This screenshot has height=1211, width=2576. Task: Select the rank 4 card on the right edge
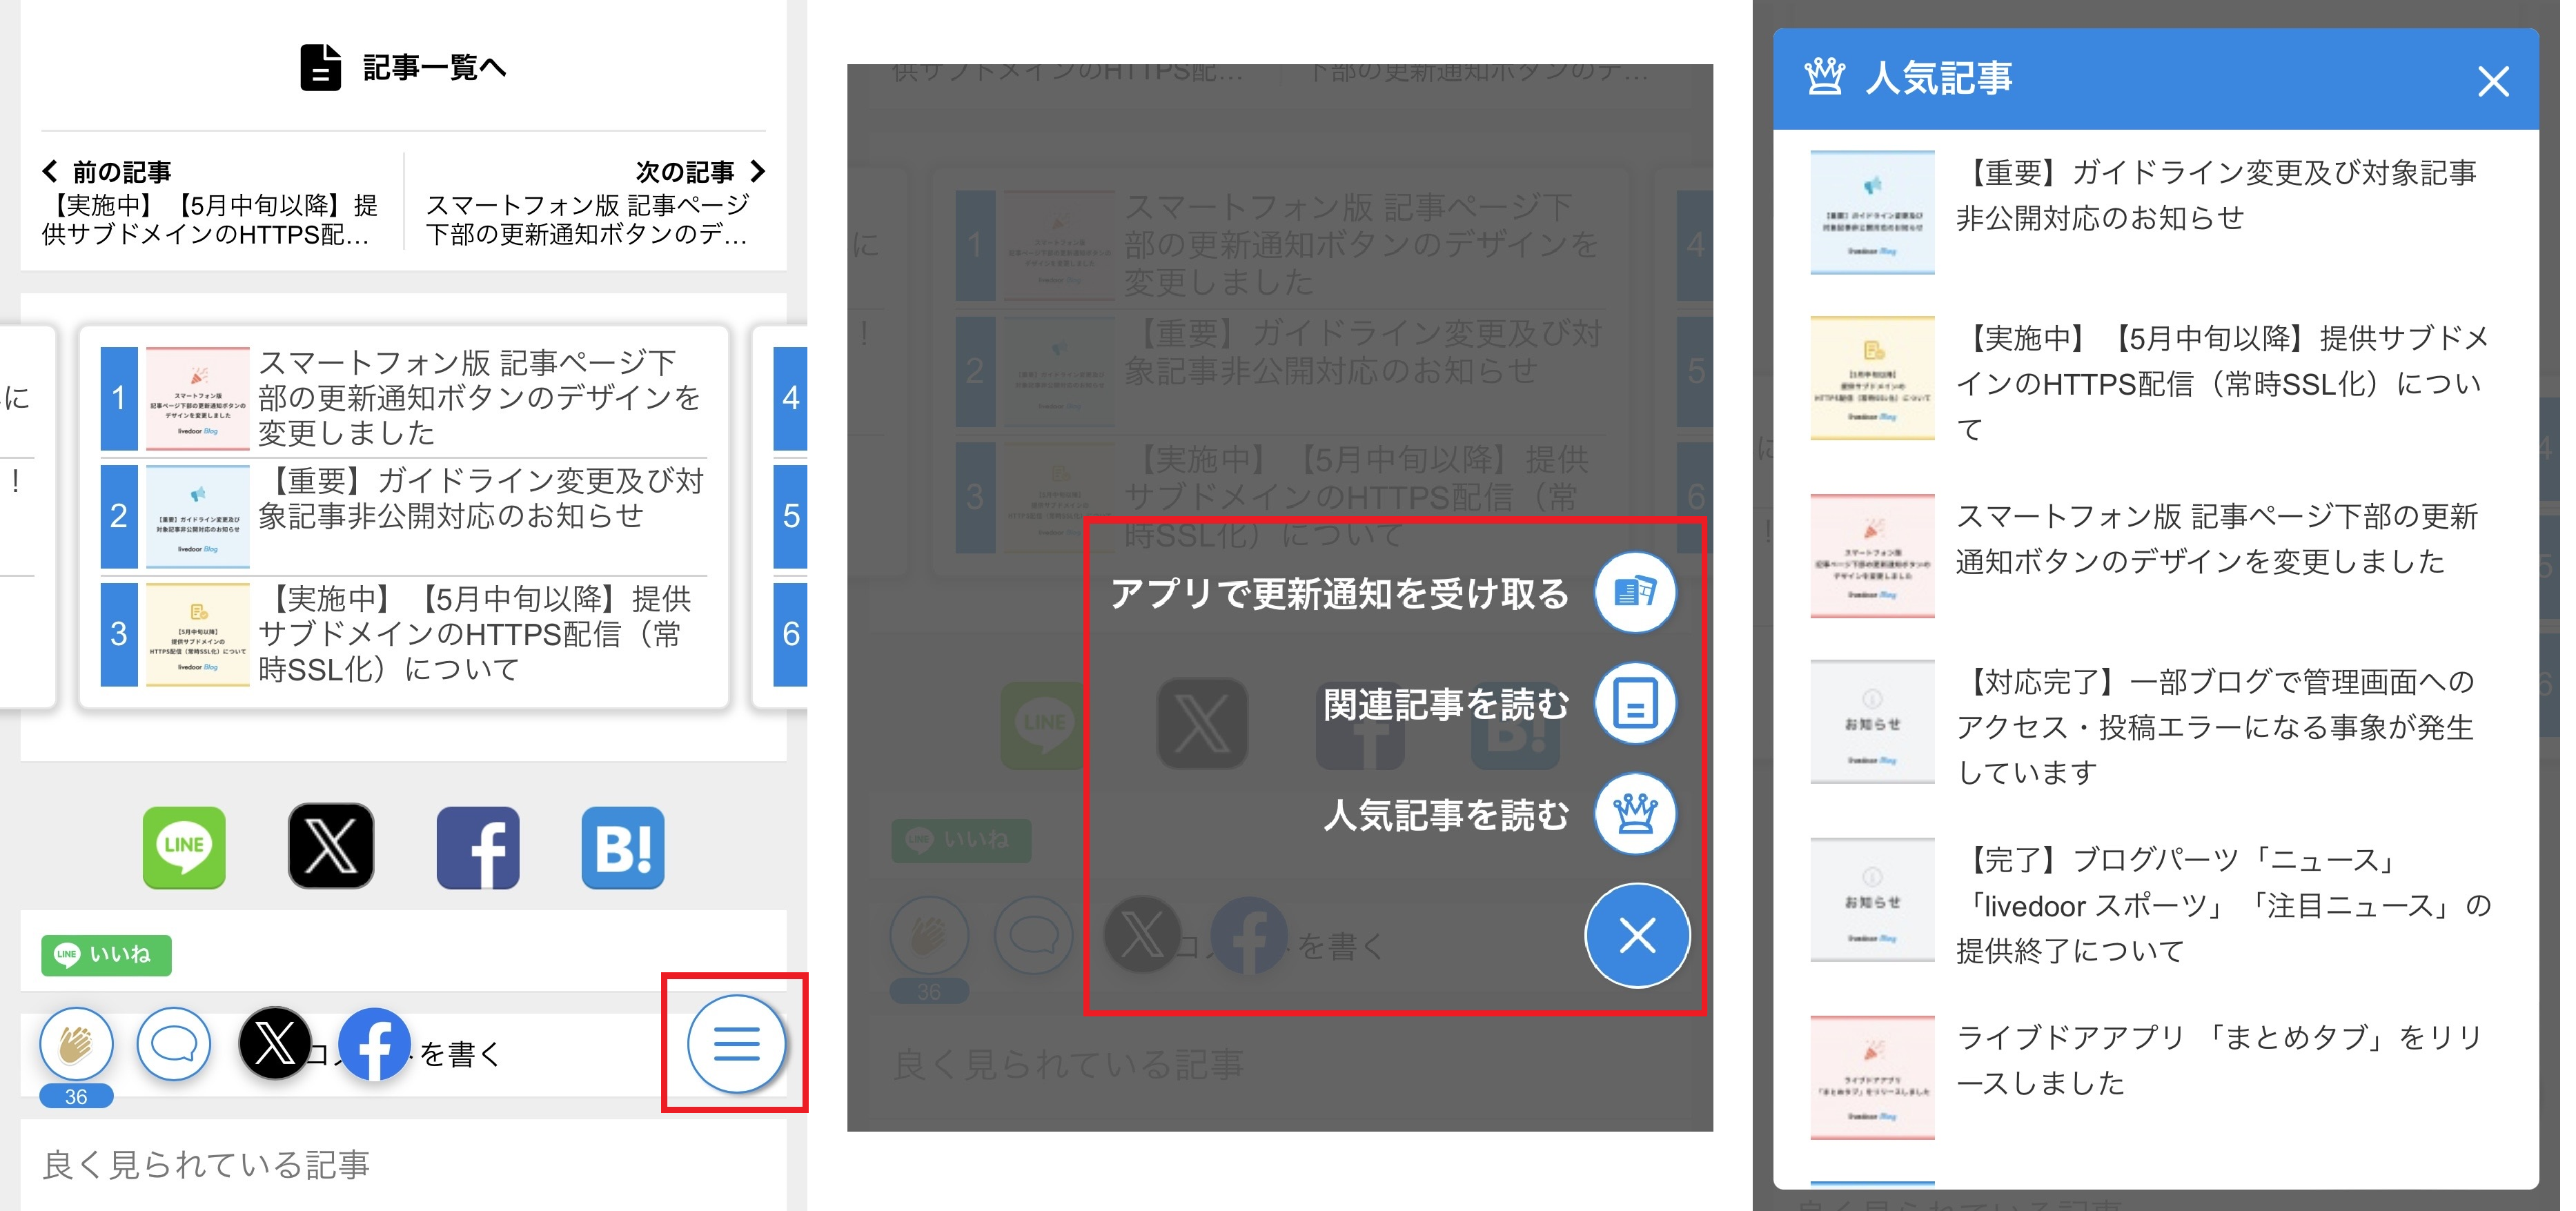point(790,398)
